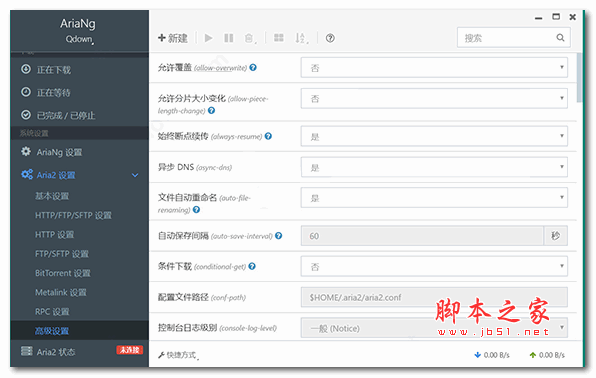This screenshot has height=378, width=596.
Task: Open the 快捷方式 shortcuts menu
Action: 178,355
